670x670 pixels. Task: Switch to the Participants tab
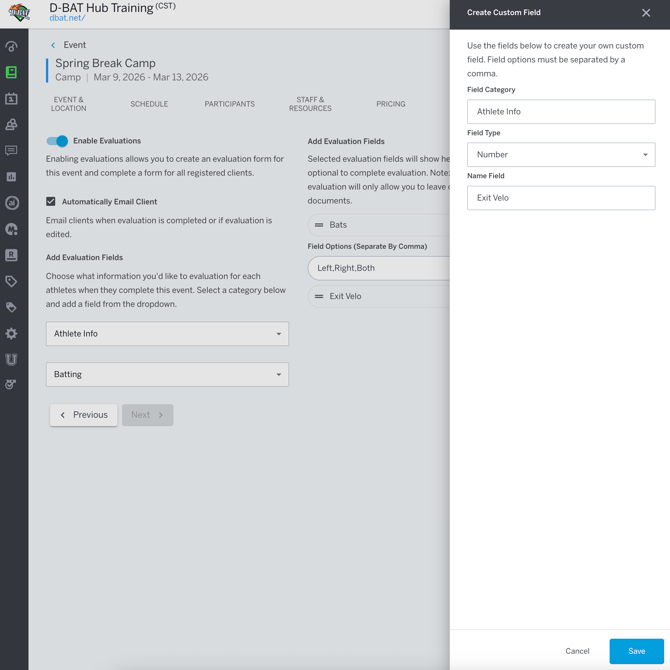click(x=229, y=104)
